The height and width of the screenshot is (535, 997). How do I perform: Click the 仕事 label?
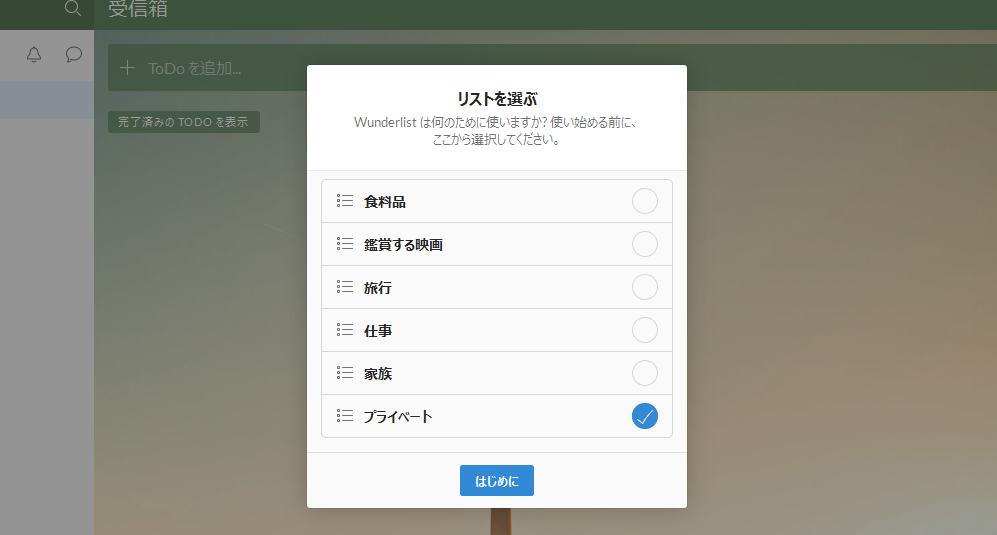[378, 330]
